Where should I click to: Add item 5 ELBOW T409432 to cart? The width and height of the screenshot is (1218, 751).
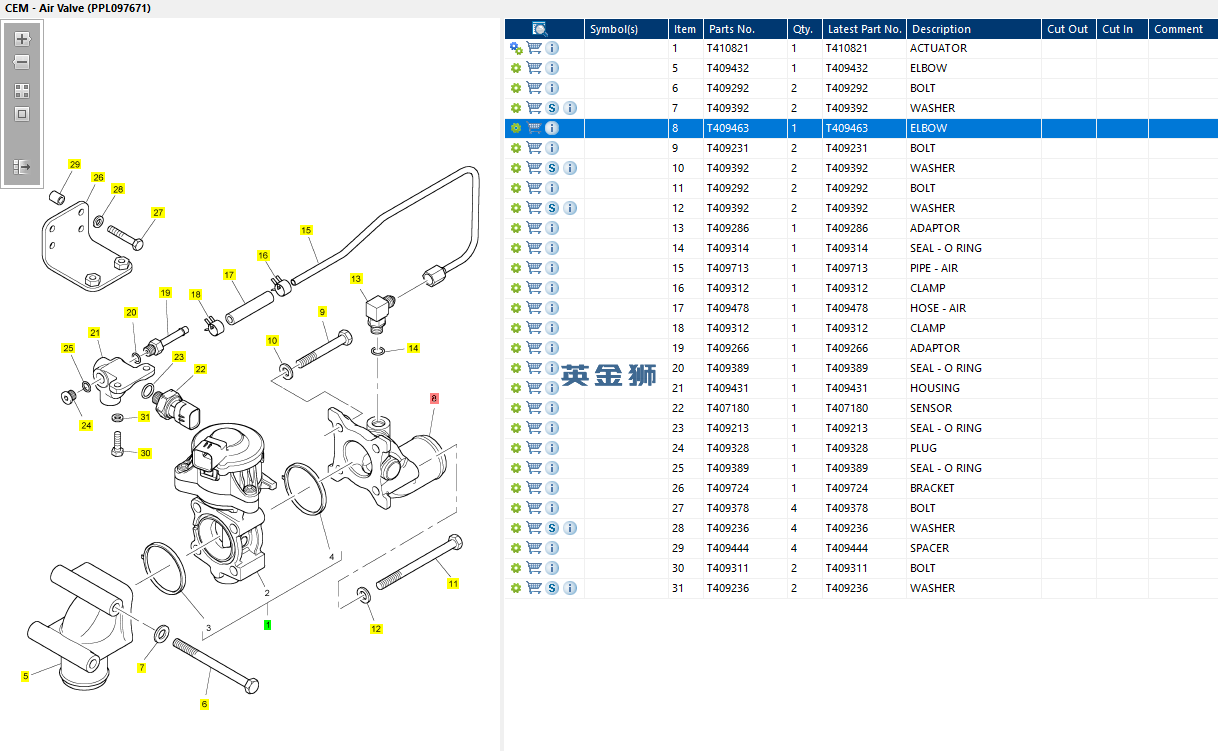534,68
